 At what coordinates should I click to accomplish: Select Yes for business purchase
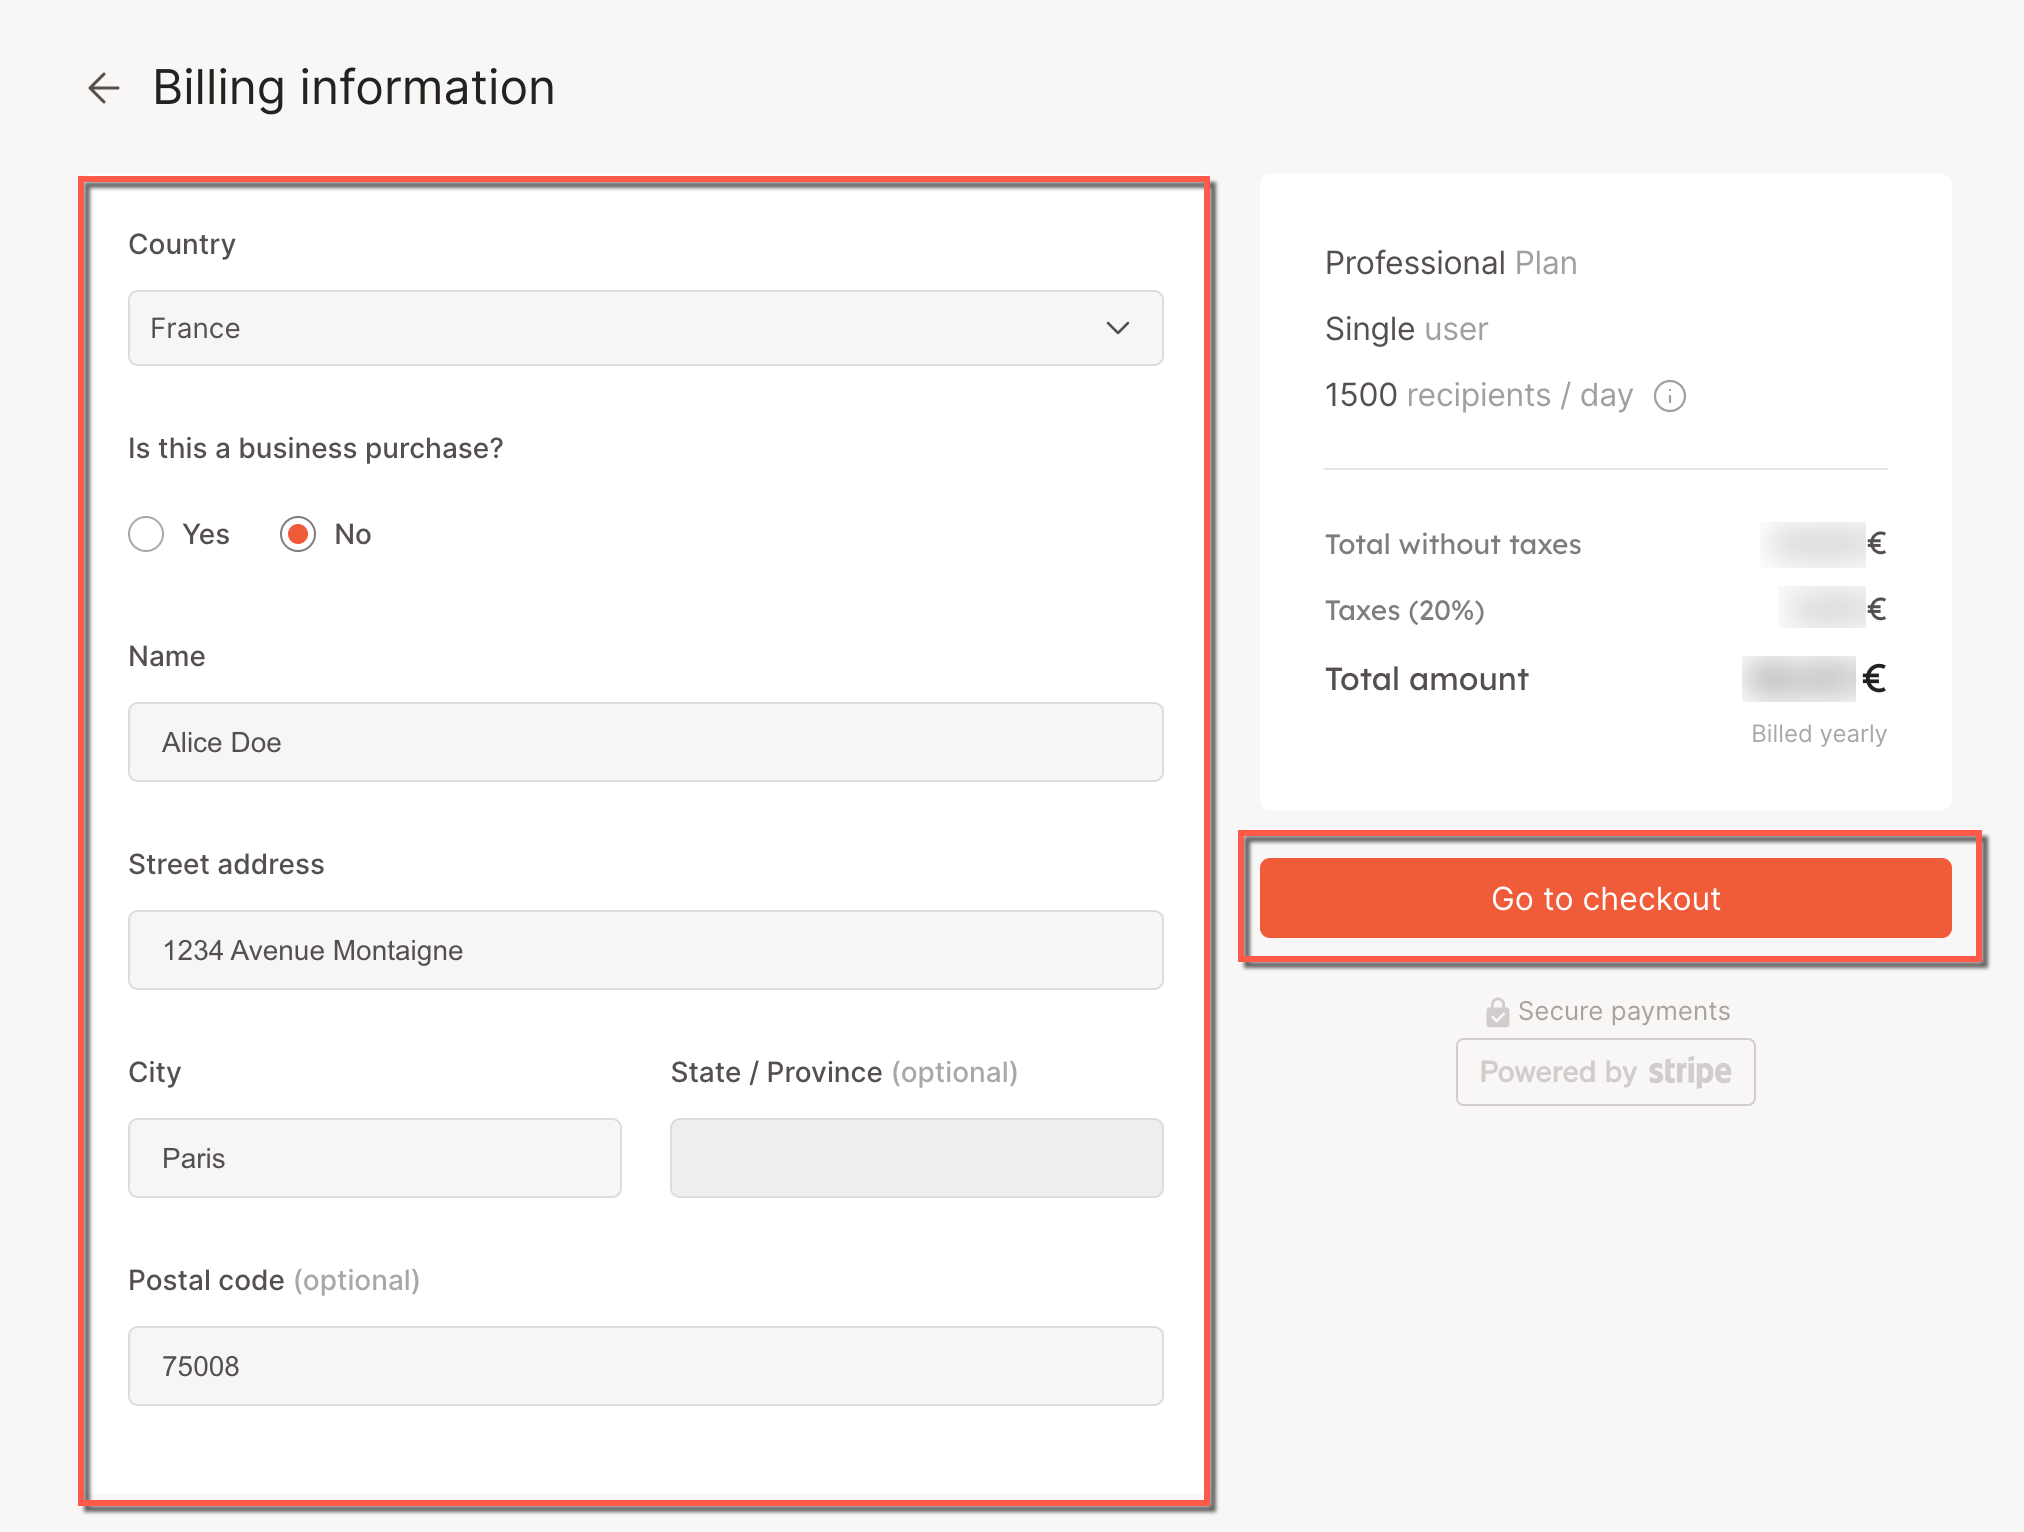[x=146, y=534]
